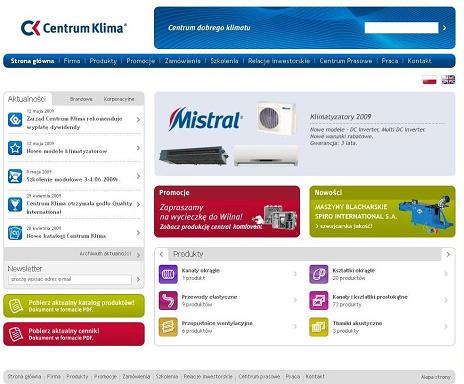Screen dimensions: 464x384
Task: Click the newsletter email input field
Action: coord(70,279)
